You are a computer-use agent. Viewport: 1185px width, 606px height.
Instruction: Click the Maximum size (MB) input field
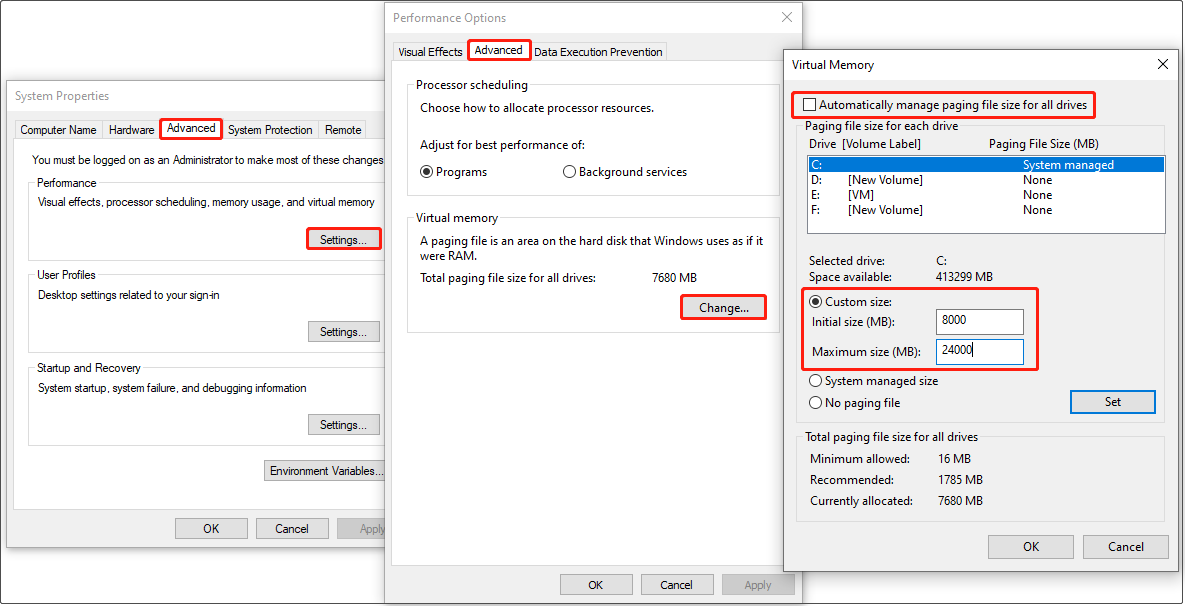point(979,351)
